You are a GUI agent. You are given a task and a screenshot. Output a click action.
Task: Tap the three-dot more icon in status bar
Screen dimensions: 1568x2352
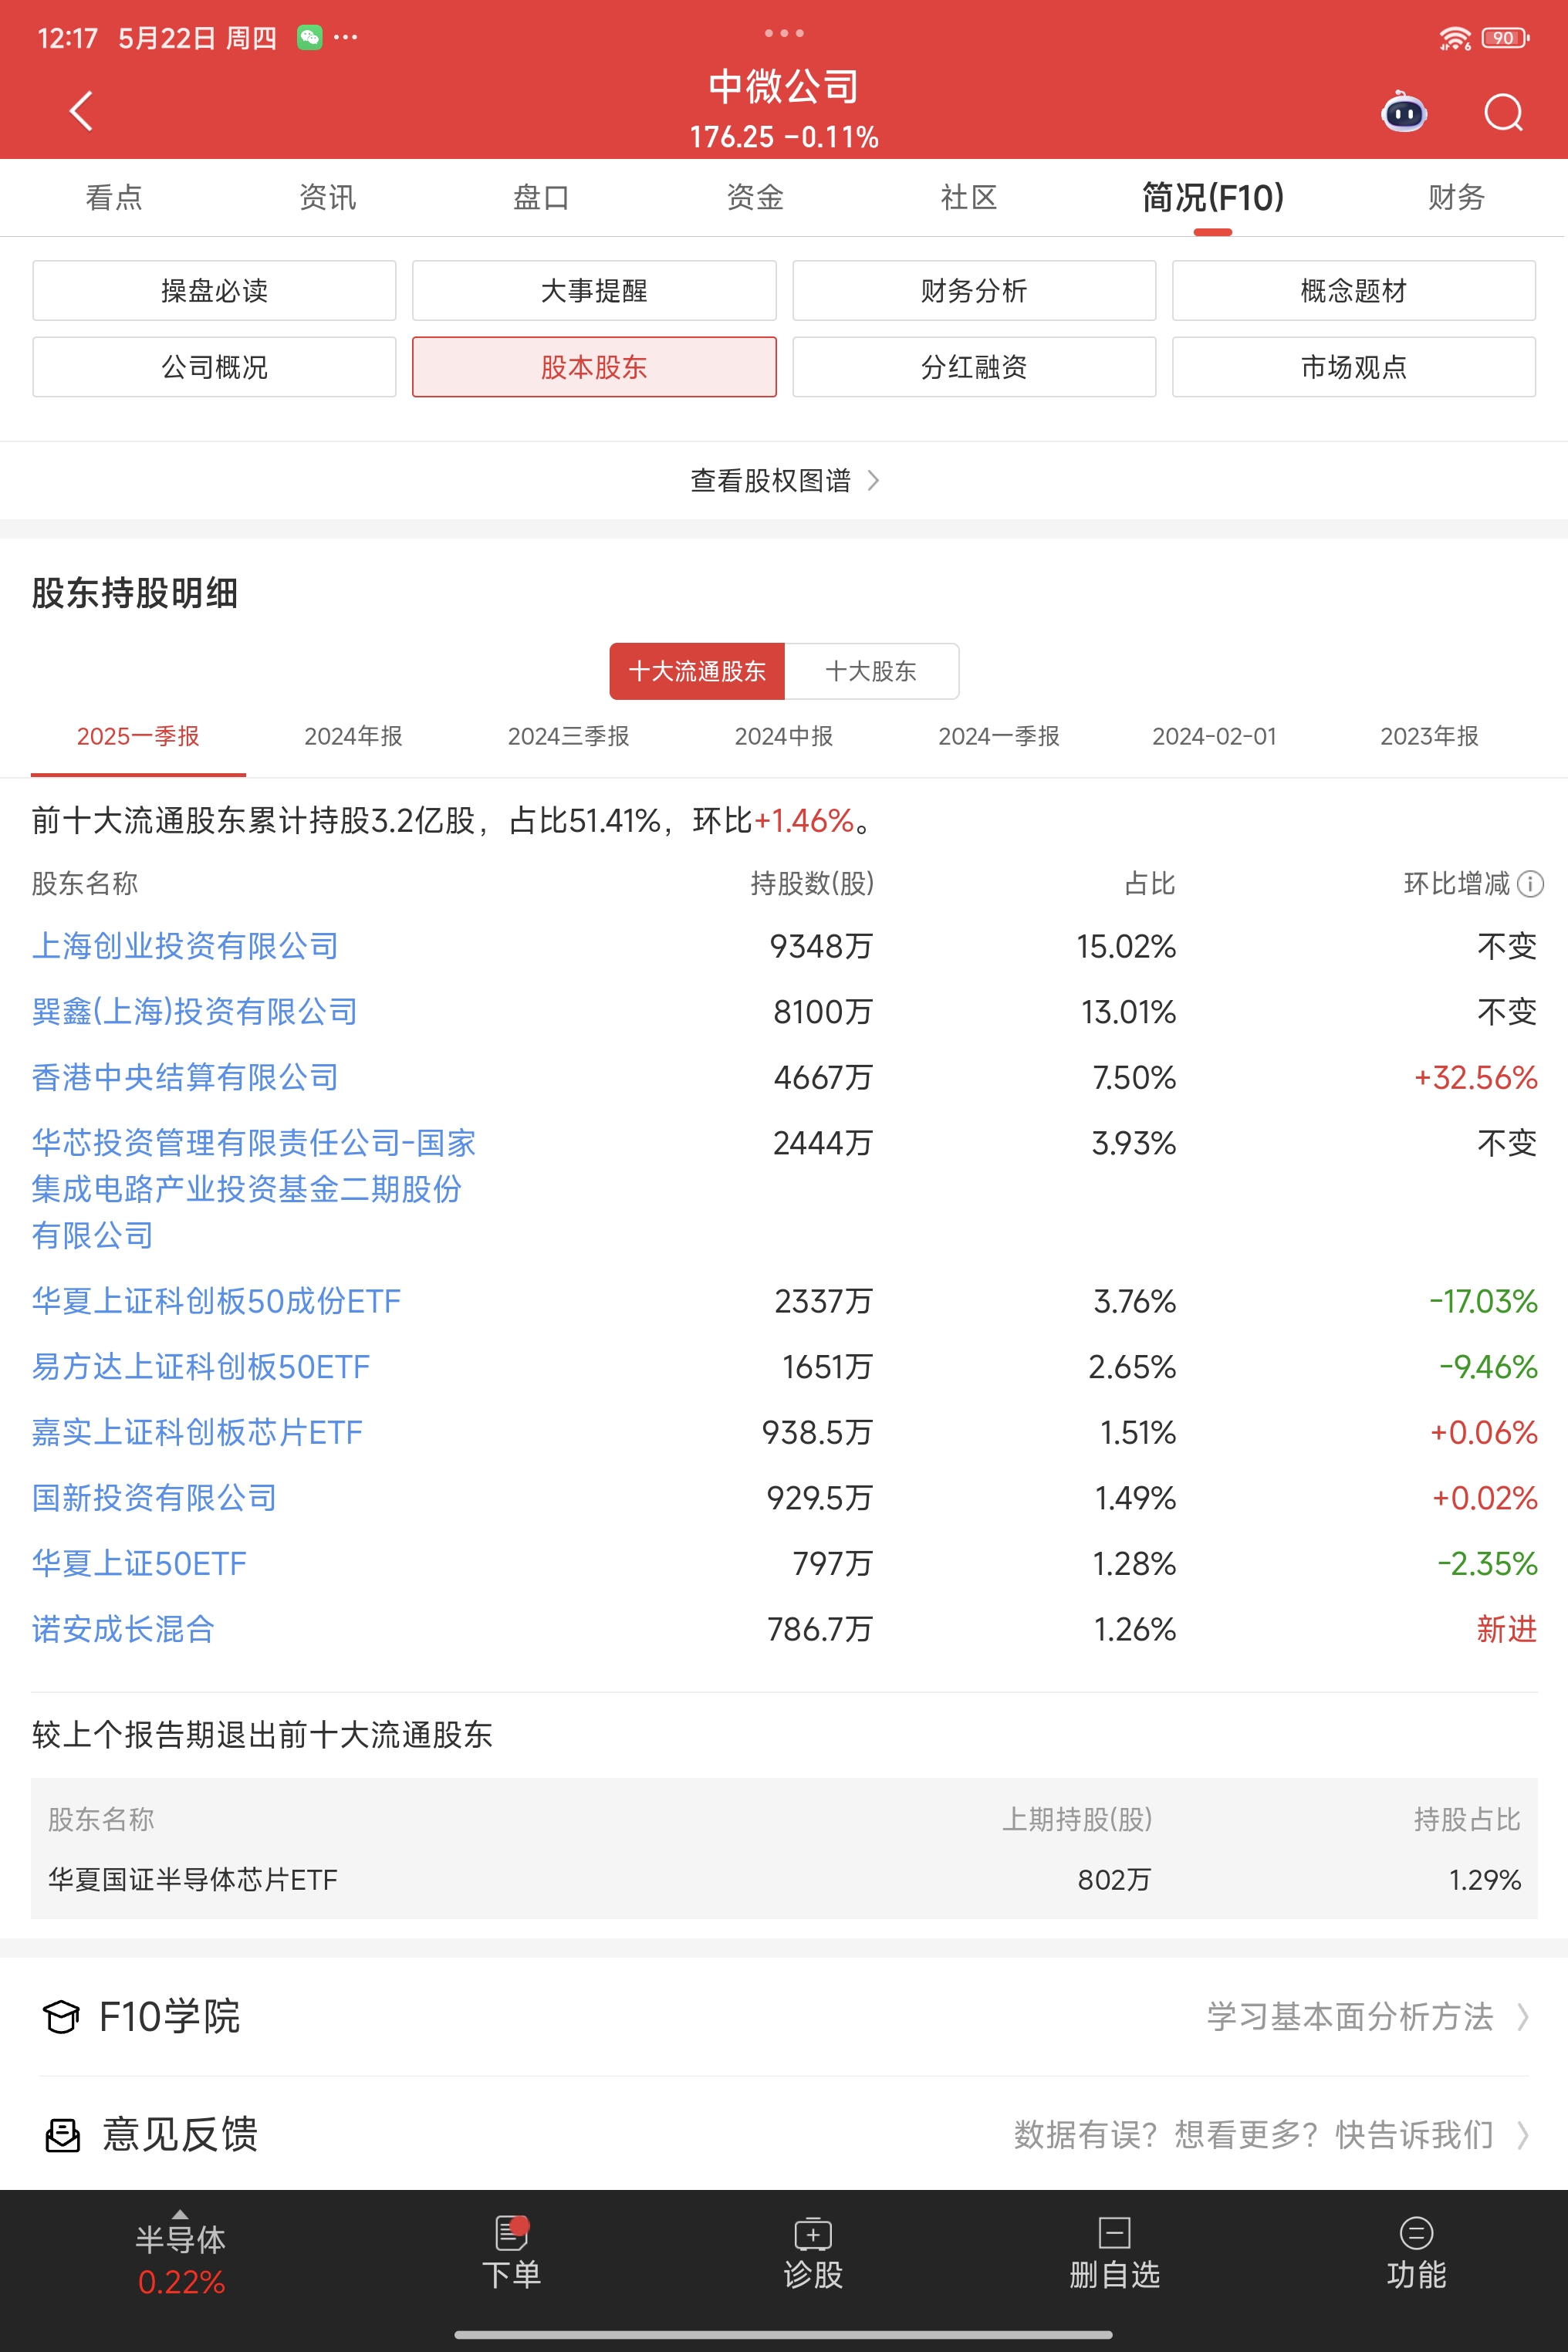346,38
